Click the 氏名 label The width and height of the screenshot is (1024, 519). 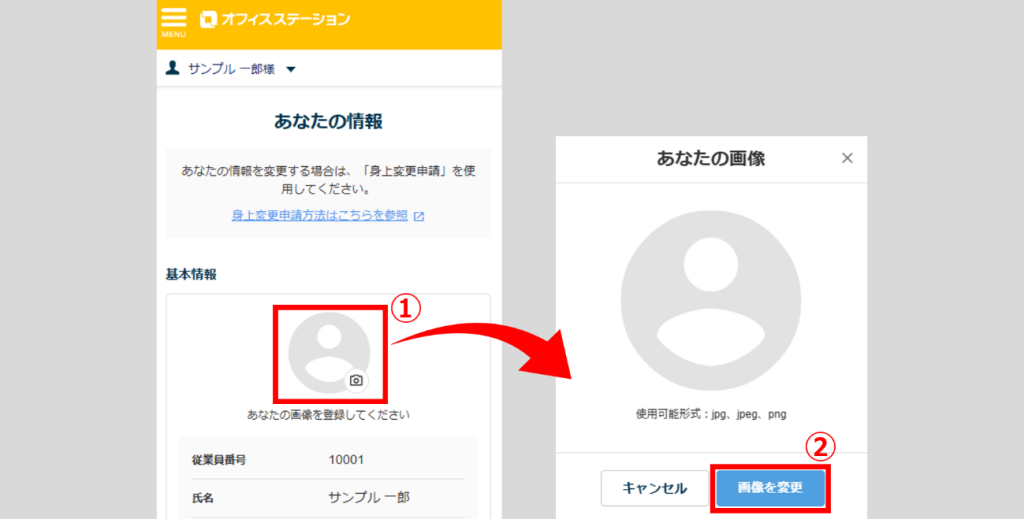[202, 498]
